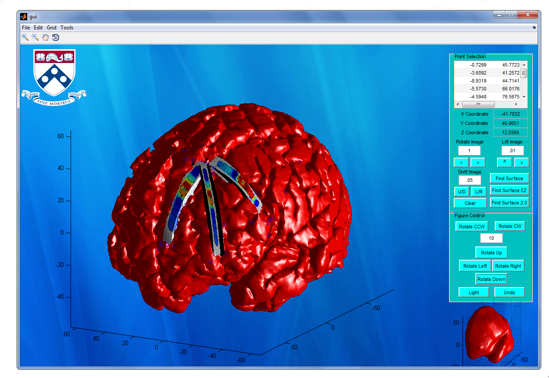Click the Shift Image value field
The image size is (549, 378).
pos(470,180)
